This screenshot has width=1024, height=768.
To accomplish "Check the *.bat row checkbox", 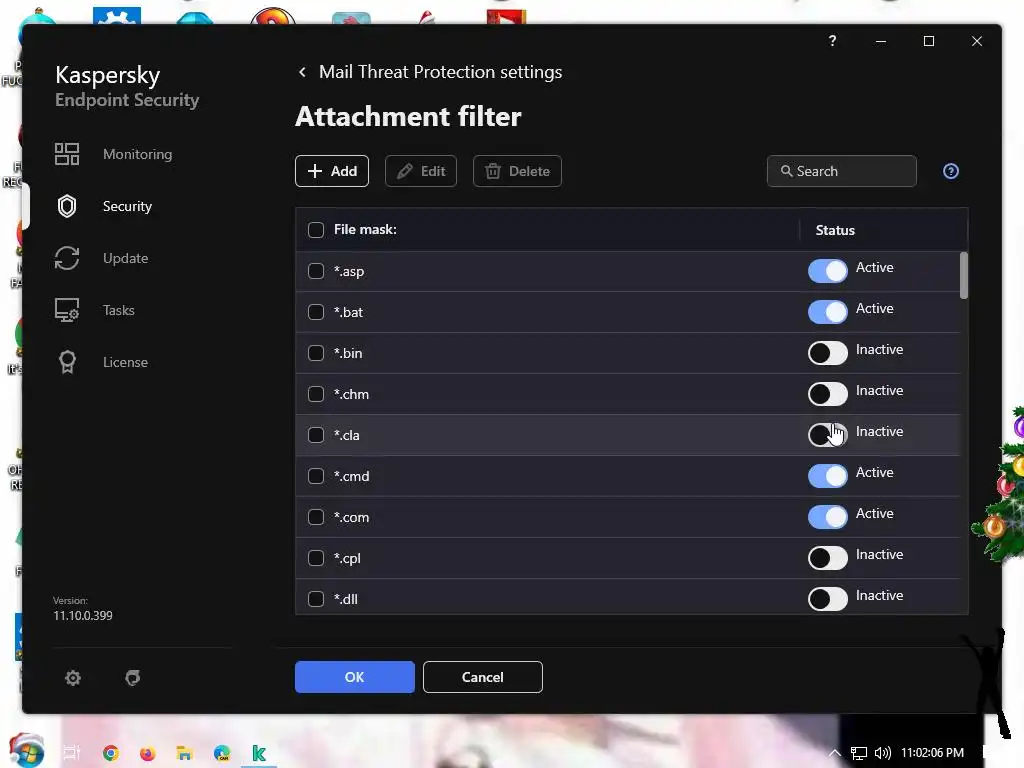I will pos(316,312).
